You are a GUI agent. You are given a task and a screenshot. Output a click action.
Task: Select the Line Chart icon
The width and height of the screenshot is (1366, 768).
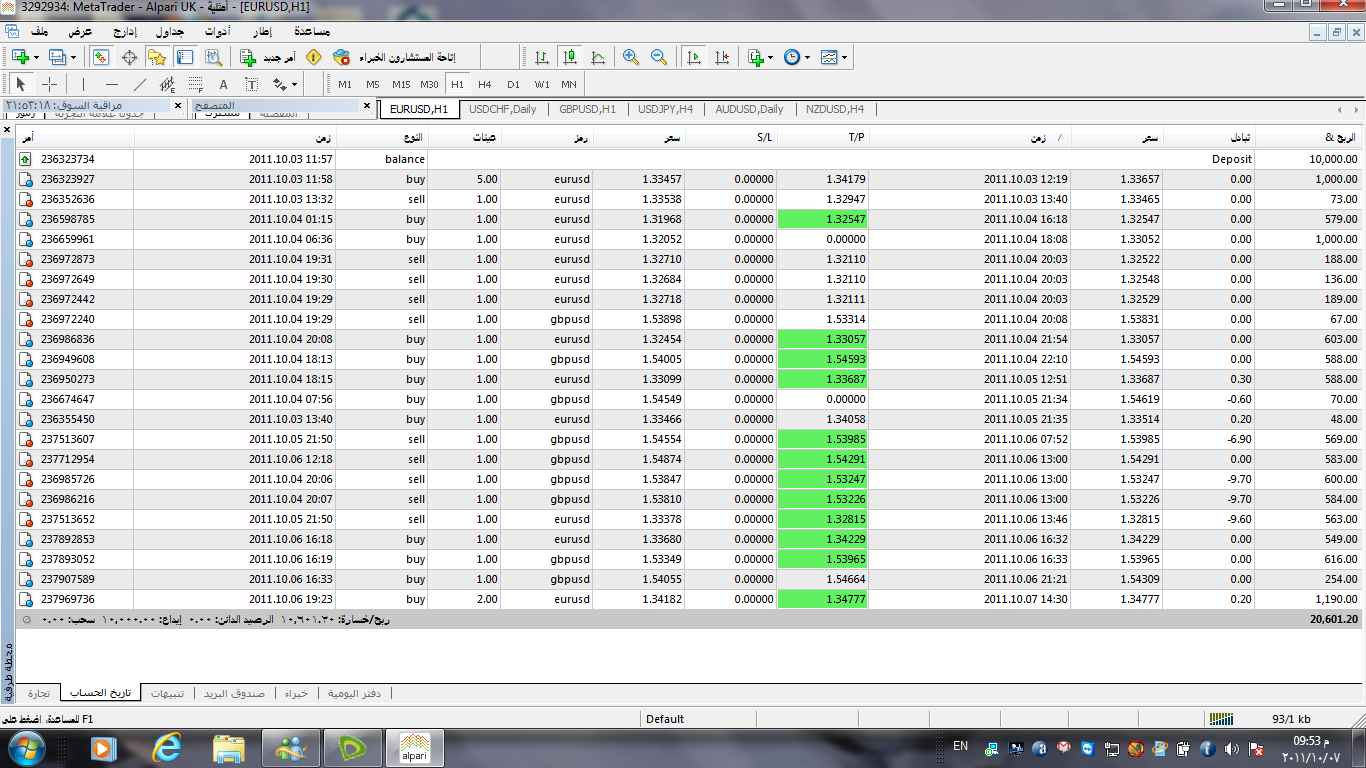click(x=597, y=57)
